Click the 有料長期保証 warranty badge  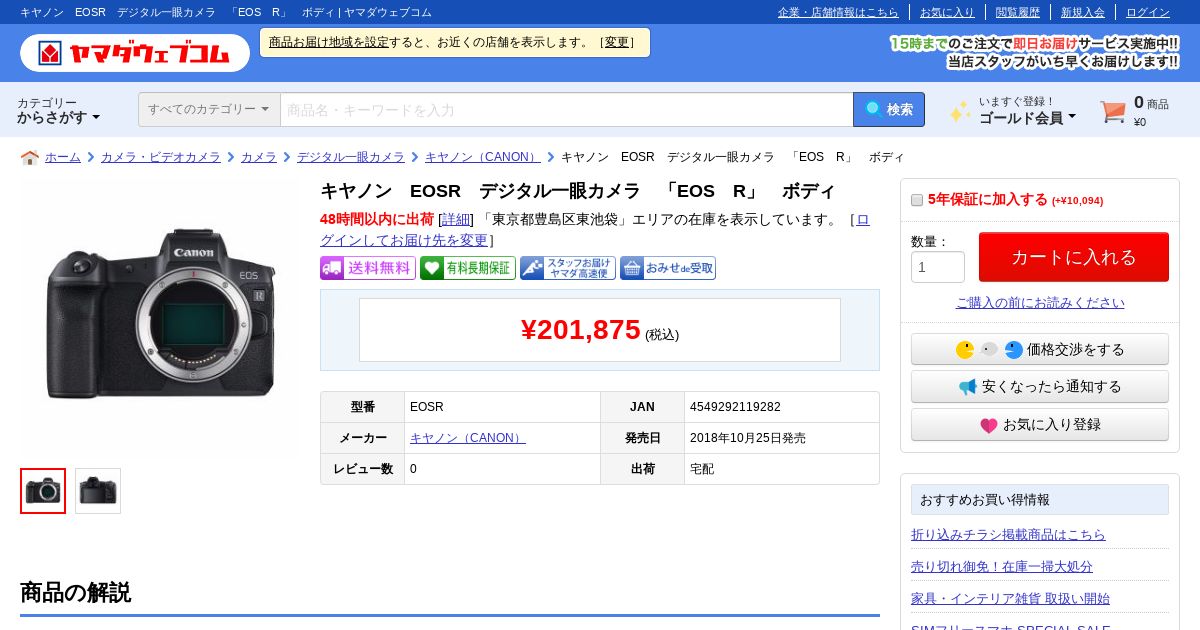point(467,268)
